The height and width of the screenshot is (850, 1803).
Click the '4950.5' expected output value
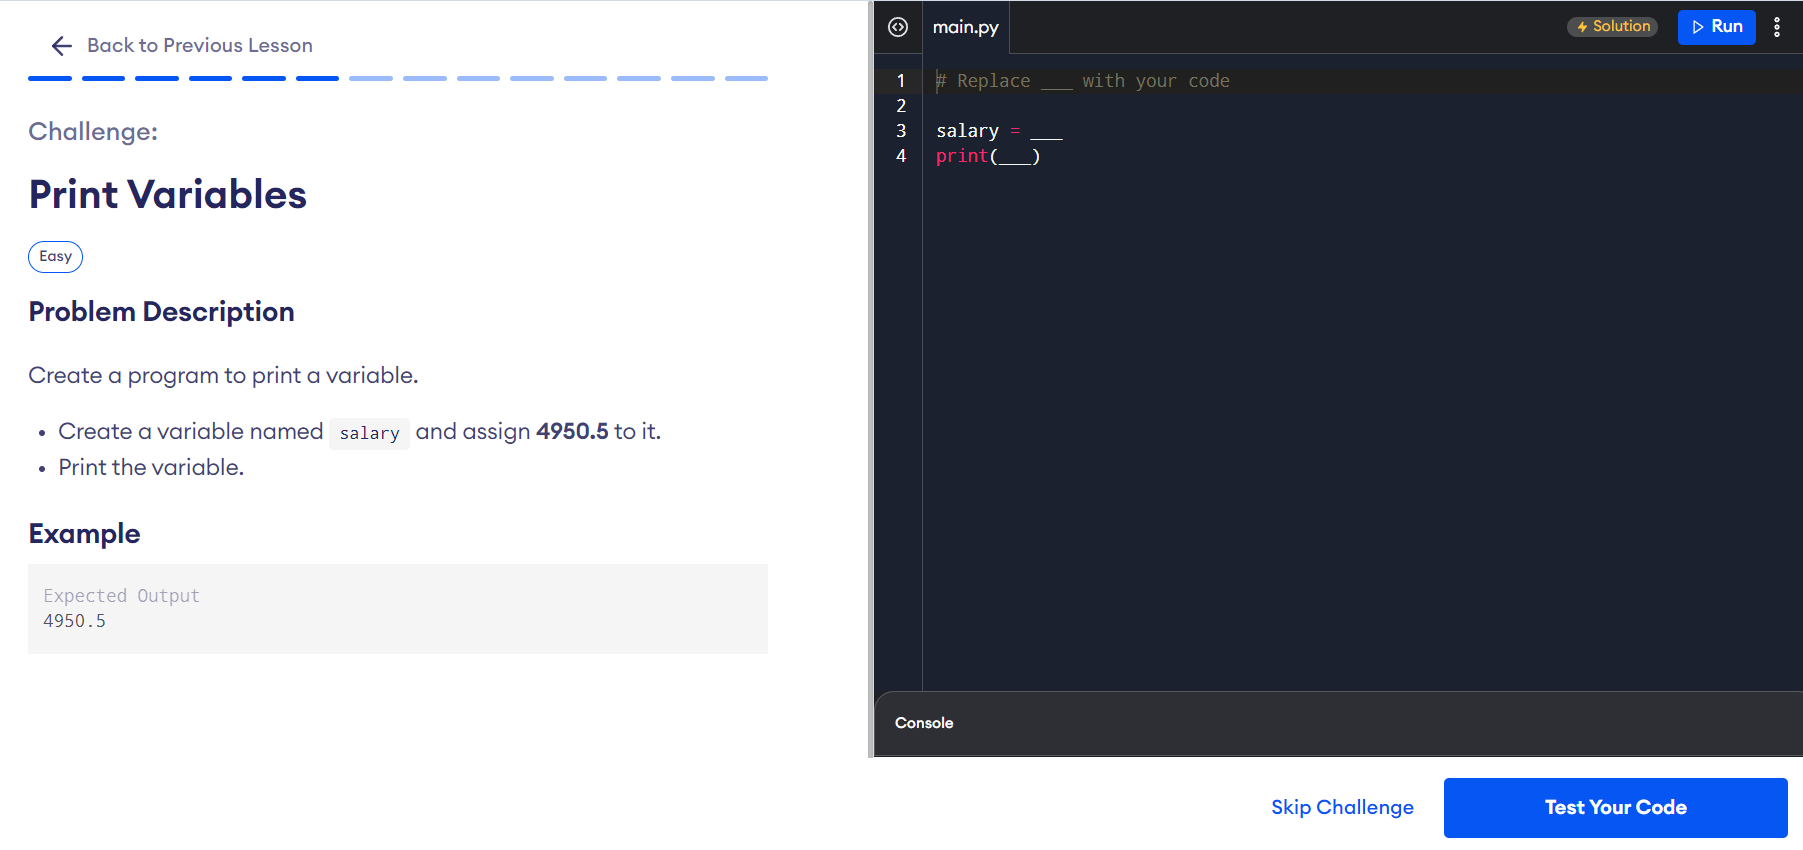[x=74, y=621]
